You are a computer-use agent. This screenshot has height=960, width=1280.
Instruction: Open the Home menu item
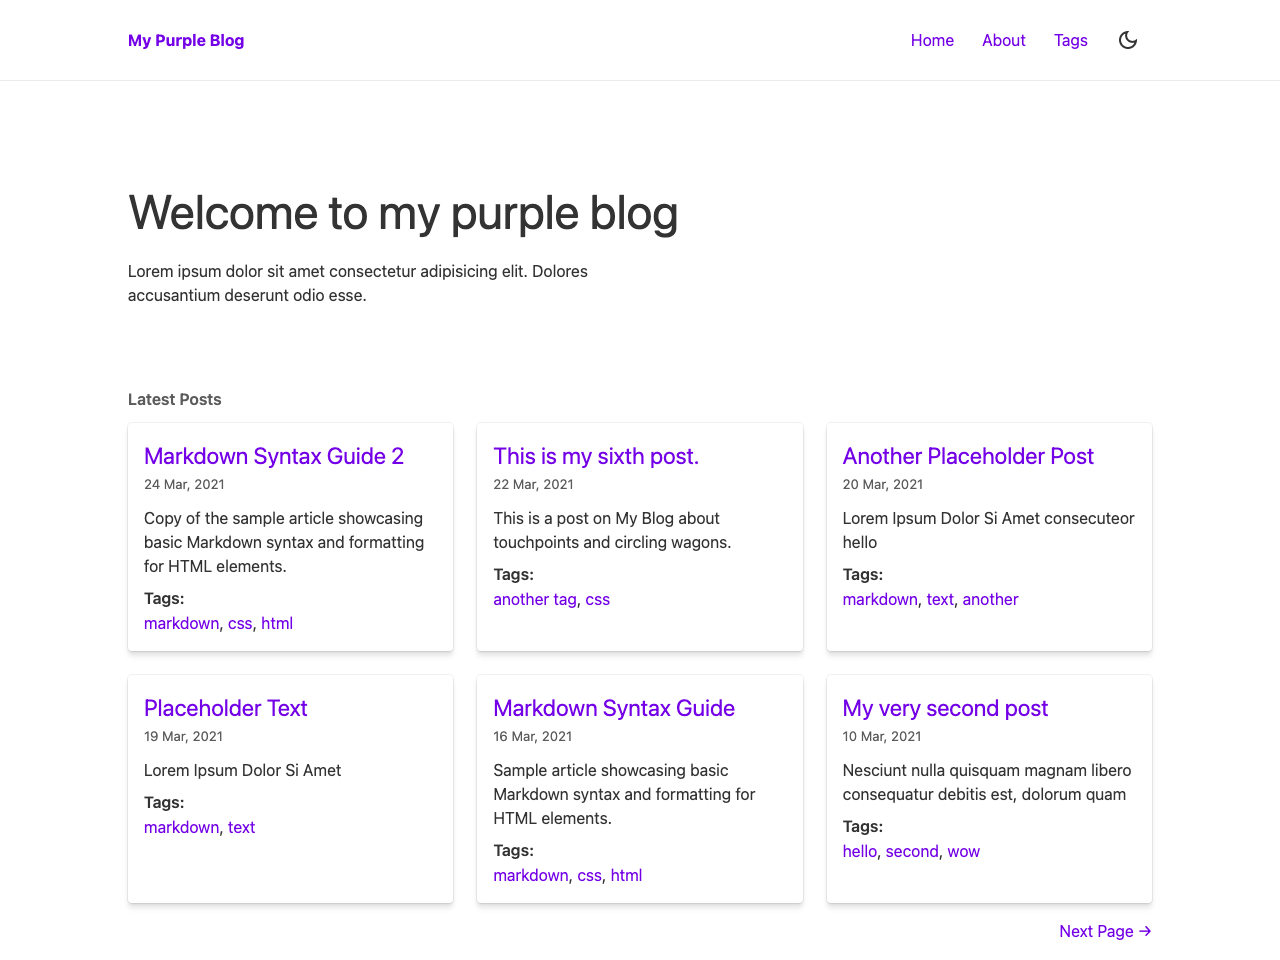pyautogui.click(x=931, y=40)
